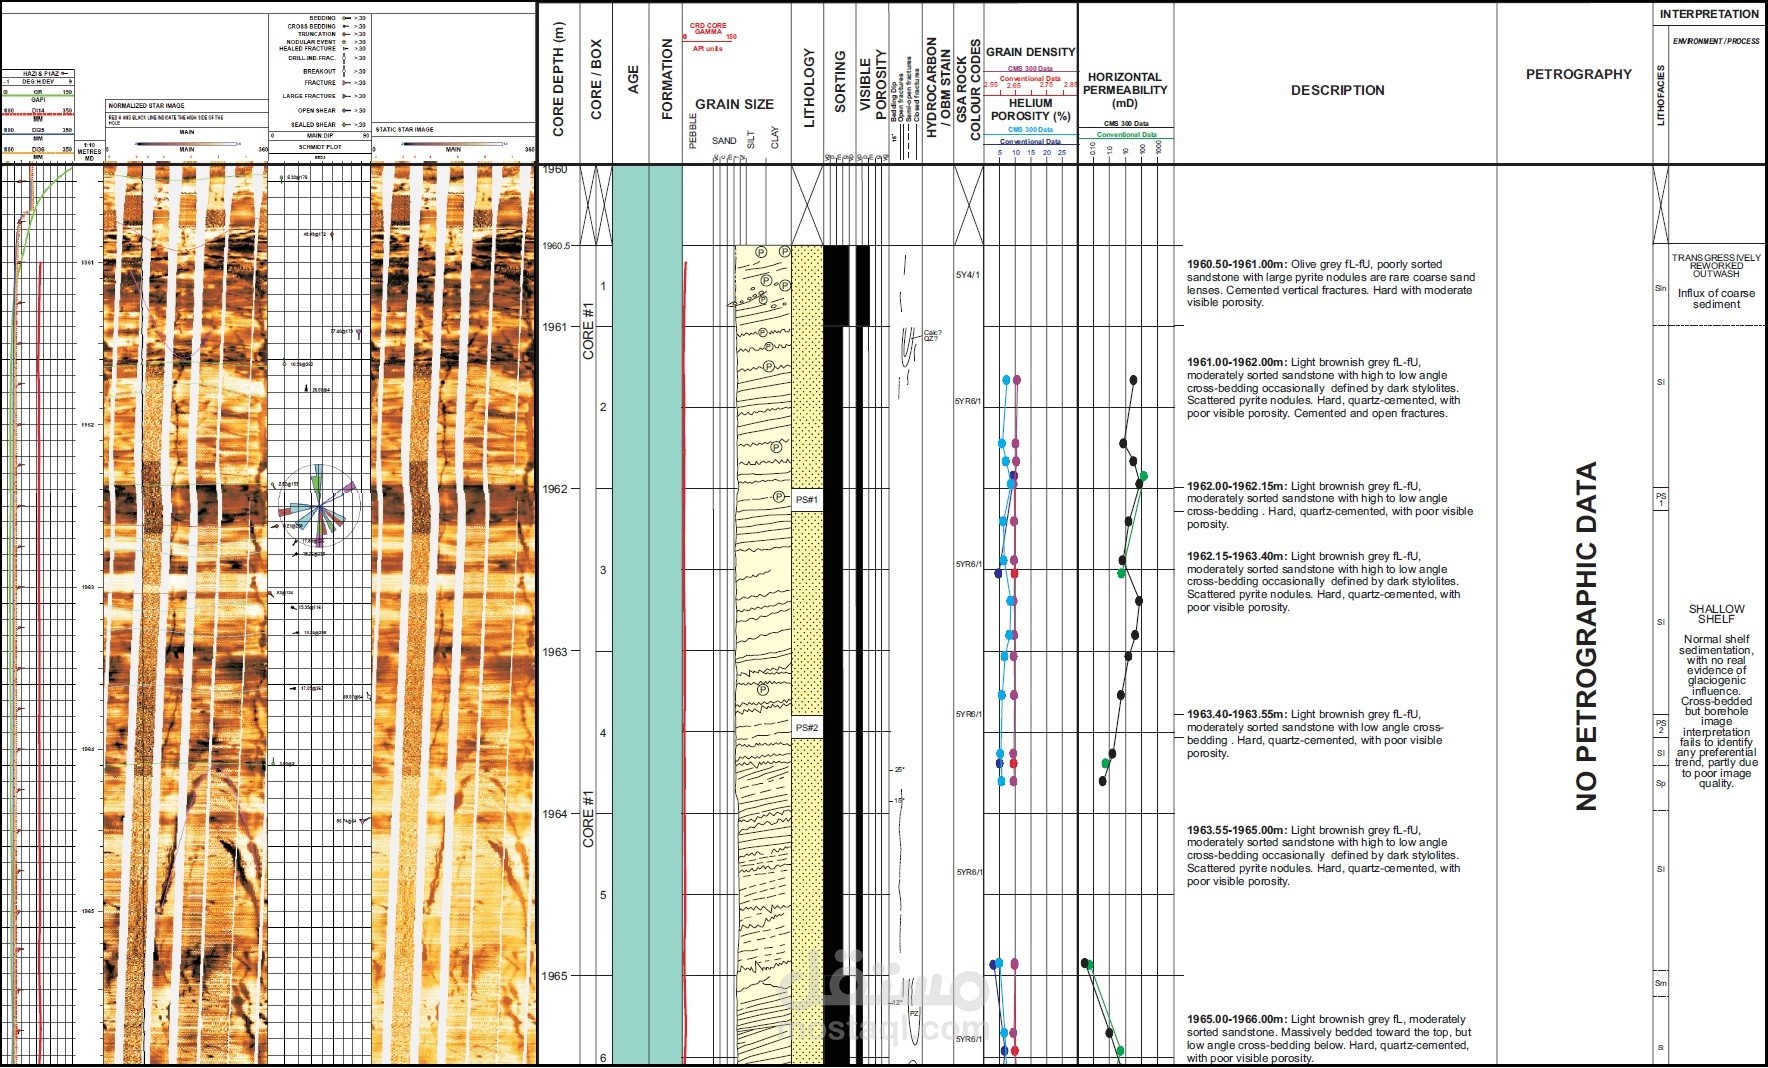Select the VISIBLE POROSITY header
The image size is (1768, 1068).
(874, 85)
